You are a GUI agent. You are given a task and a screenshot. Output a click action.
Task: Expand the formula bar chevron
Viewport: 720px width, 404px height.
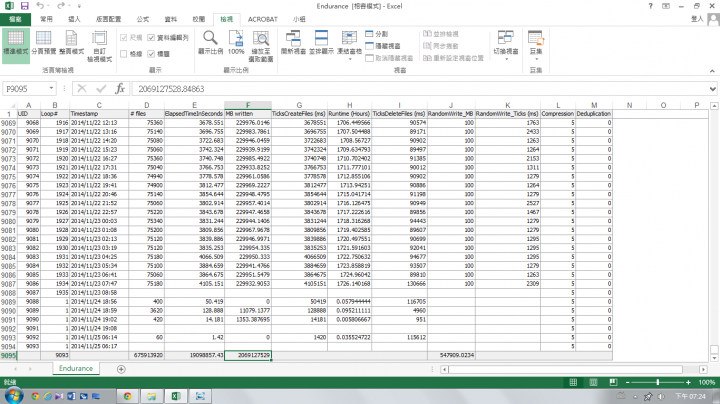click(x=712, y=89)
